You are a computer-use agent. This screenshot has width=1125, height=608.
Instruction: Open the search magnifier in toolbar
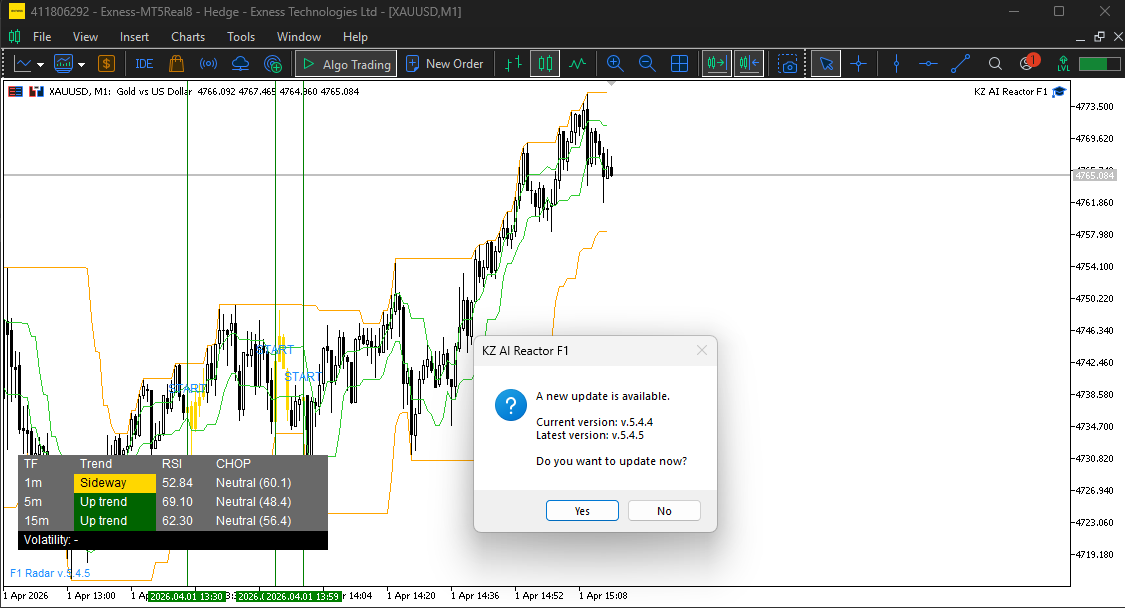995,64
